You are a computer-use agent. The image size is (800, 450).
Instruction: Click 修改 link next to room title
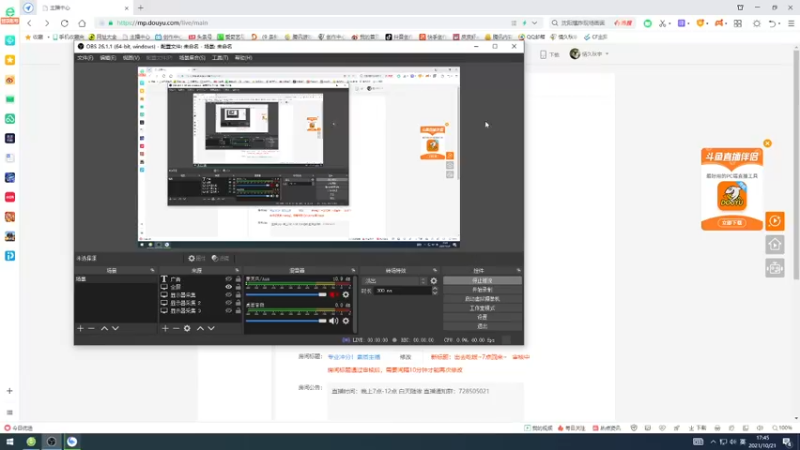[406, 357]
